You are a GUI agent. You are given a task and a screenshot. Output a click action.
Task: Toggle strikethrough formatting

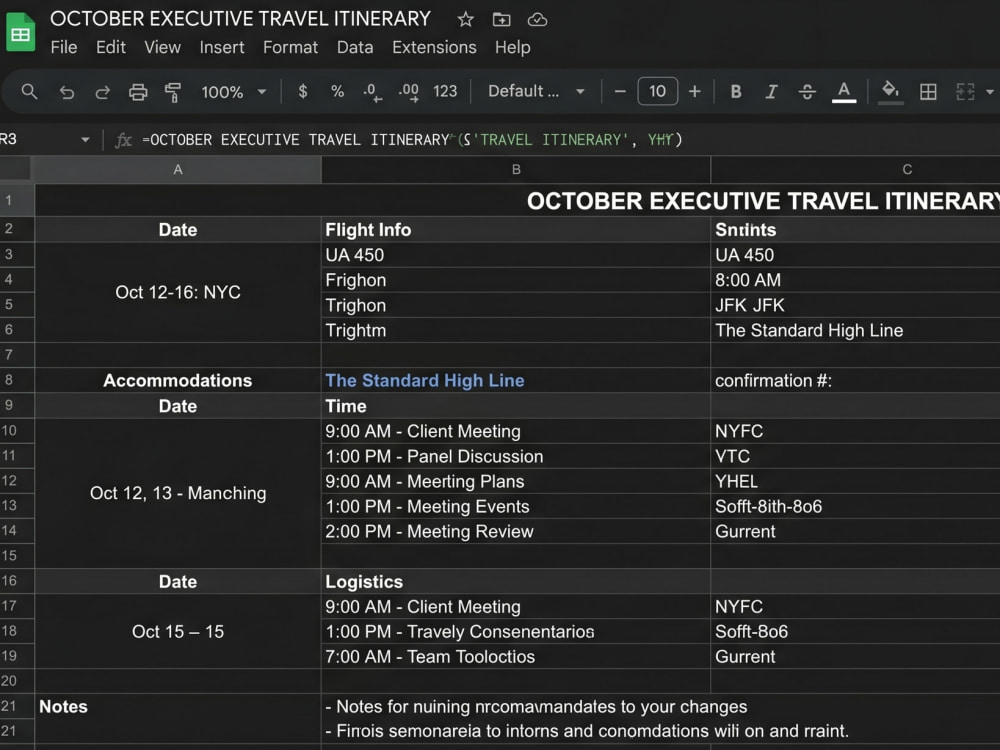(x=807, y=91)
